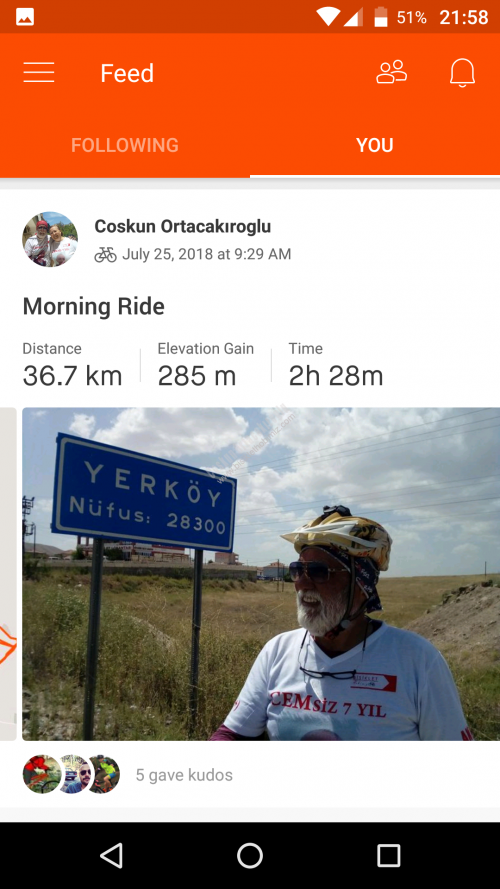Open Coskun Ortacakıroglu's profile name
The image size is (500, 889).
(x=183, y=226)
